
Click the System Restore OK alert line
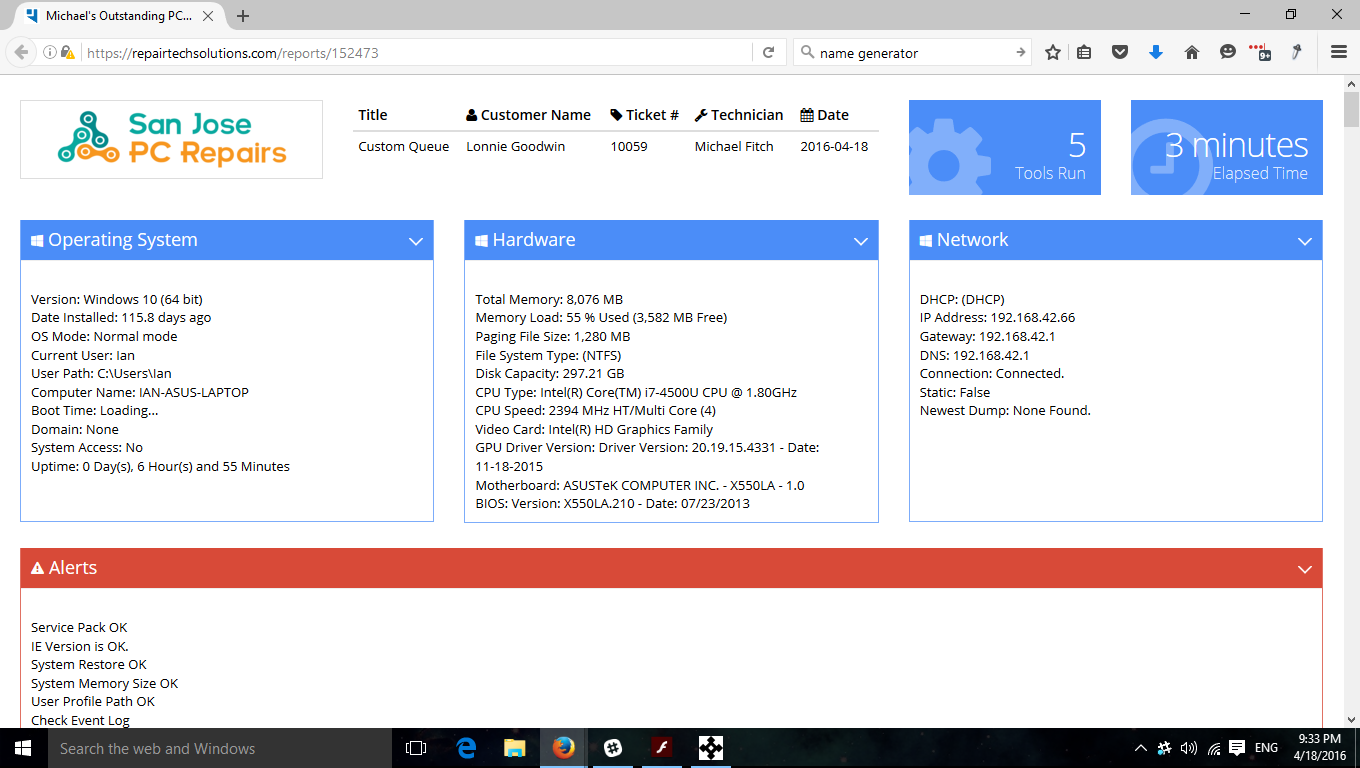89,664
